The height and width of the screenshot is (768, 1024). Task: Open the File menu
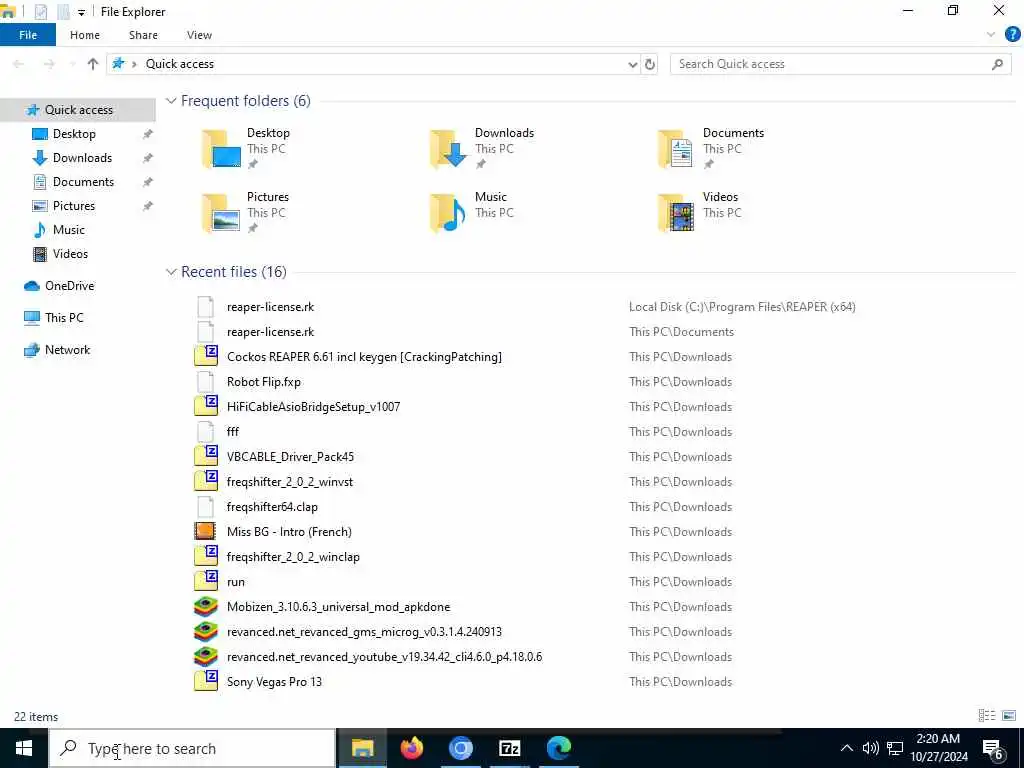coord(28,35)
